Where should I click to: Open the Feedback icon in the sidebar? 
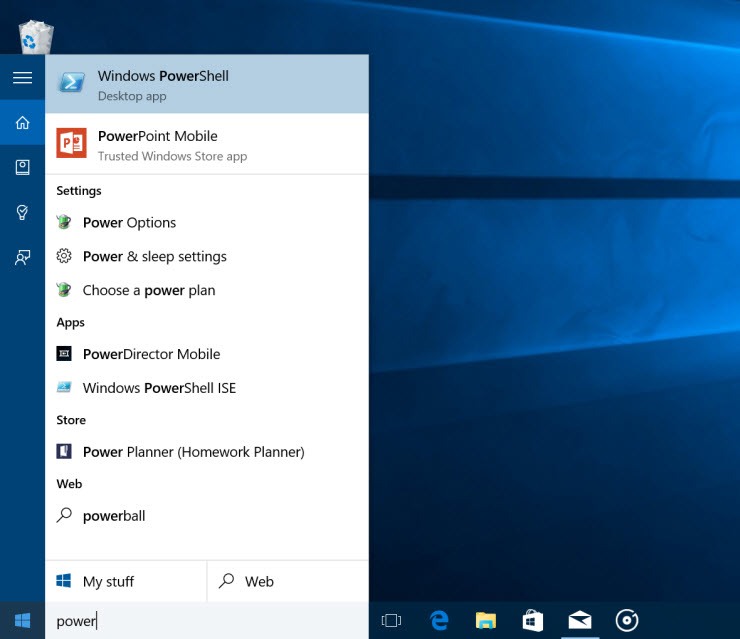coord(22,257)
